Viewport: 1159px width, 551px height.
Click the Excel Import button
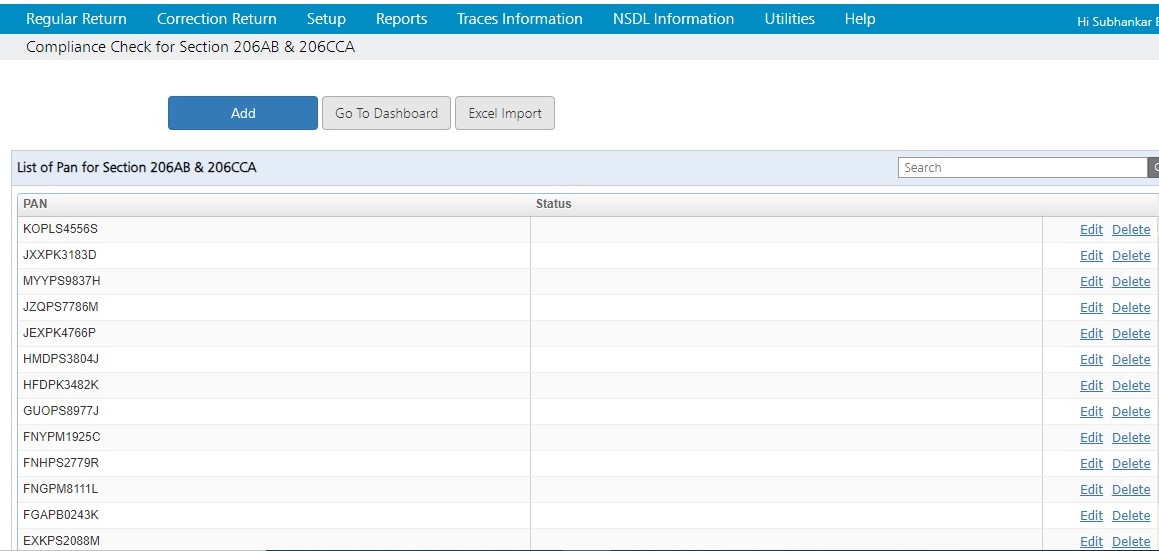coord(505,113)
